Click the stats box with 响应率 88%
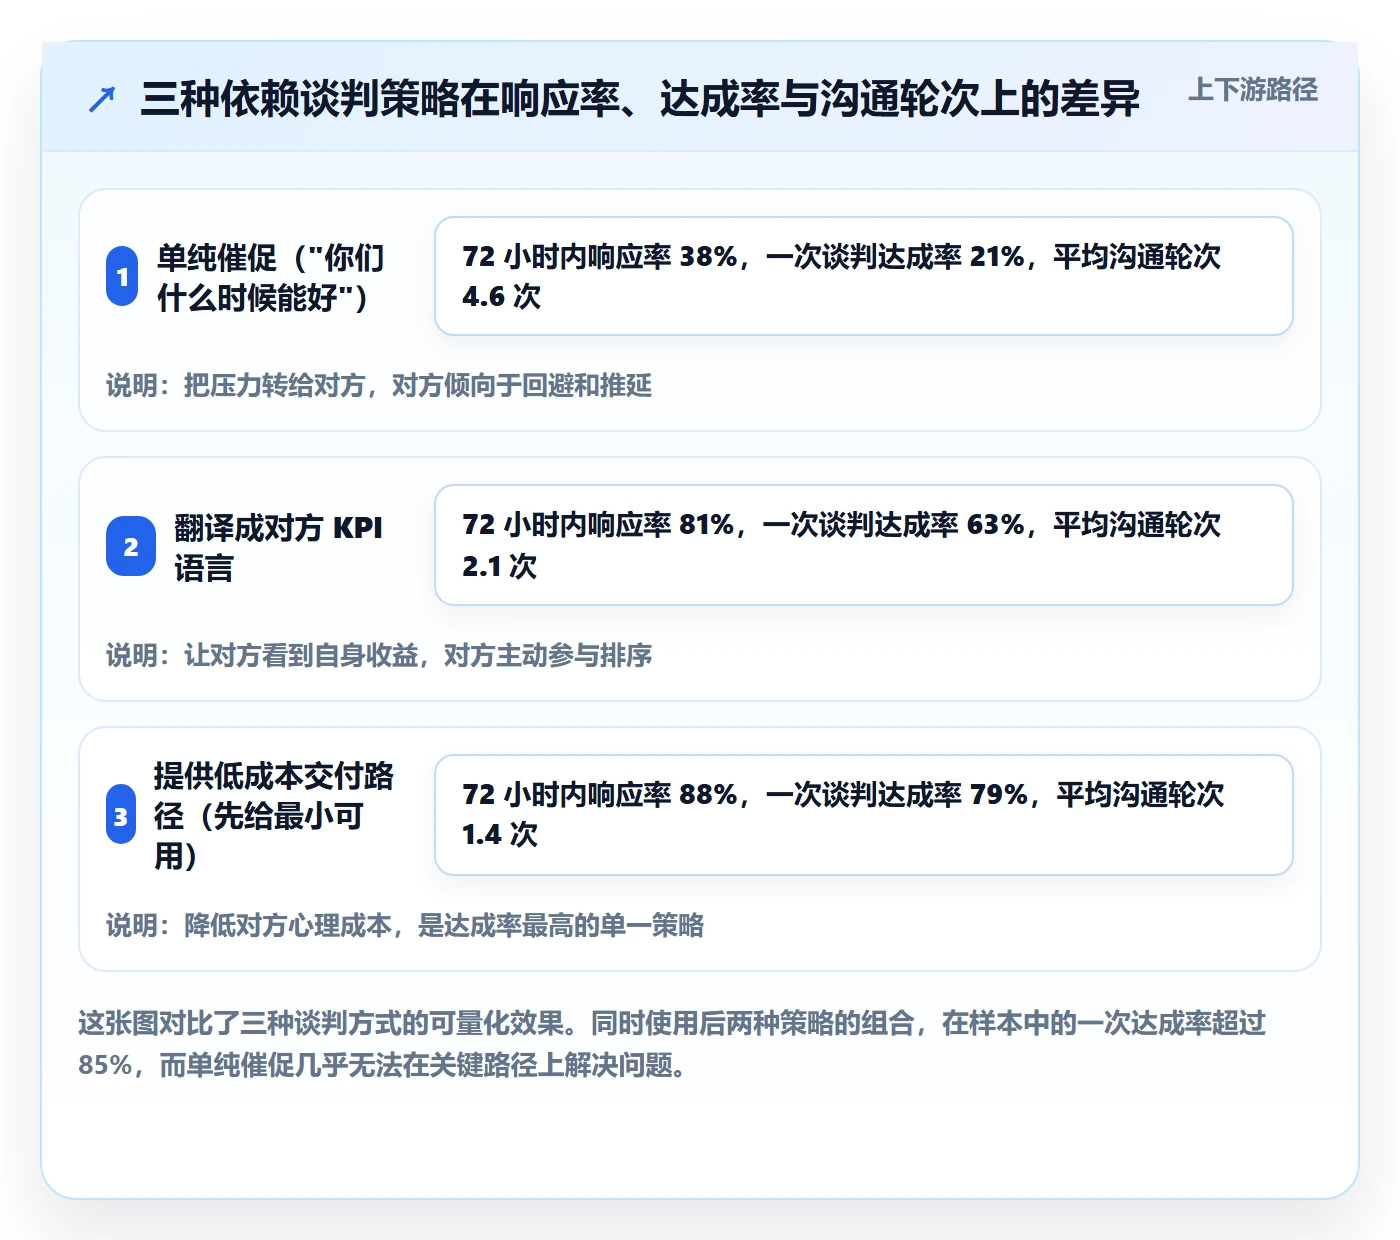 (x=864, y=815)
